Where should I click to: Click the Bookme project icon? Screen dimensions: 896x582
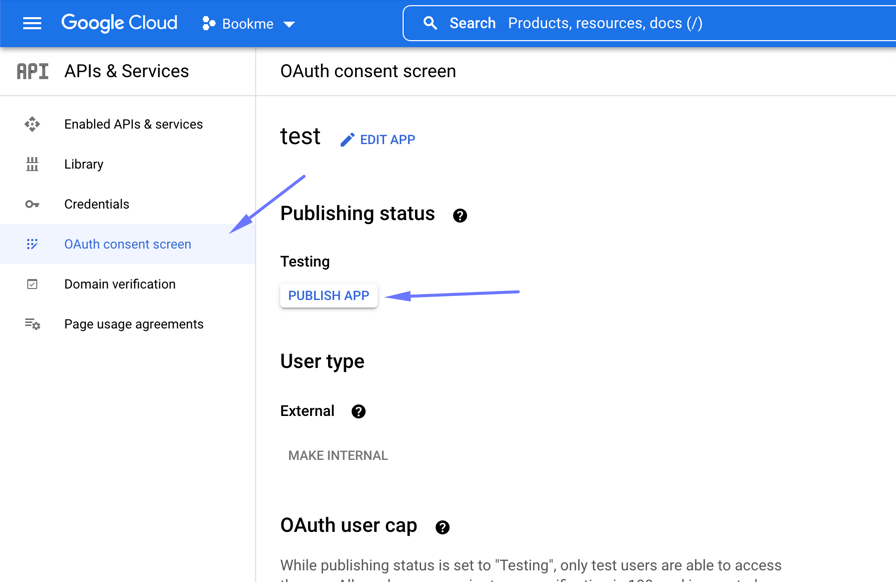tap(209, 23)
